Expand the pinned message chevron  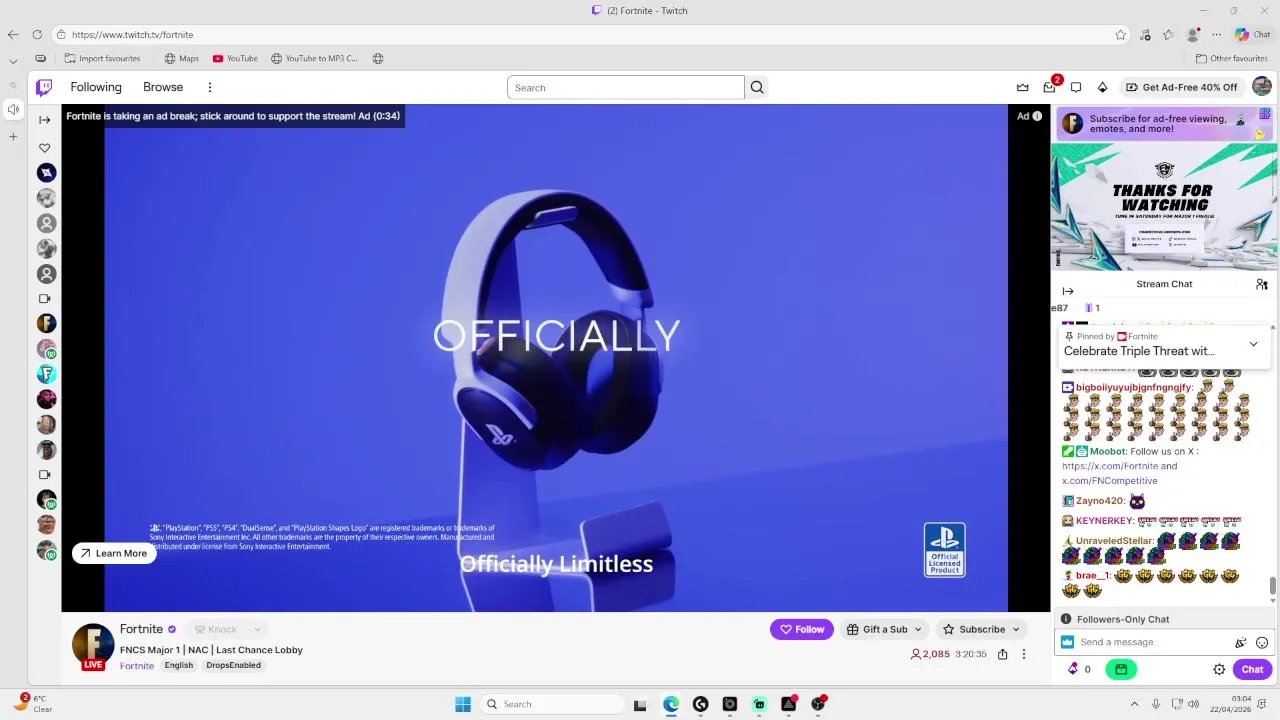pos(1253,345)
